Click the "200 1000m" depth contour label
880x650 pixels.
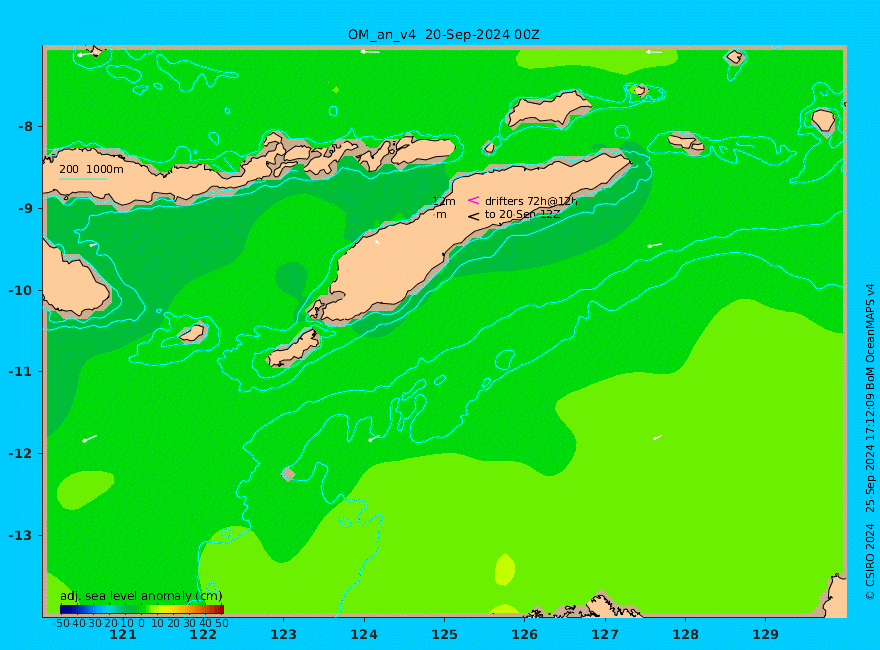91,169
